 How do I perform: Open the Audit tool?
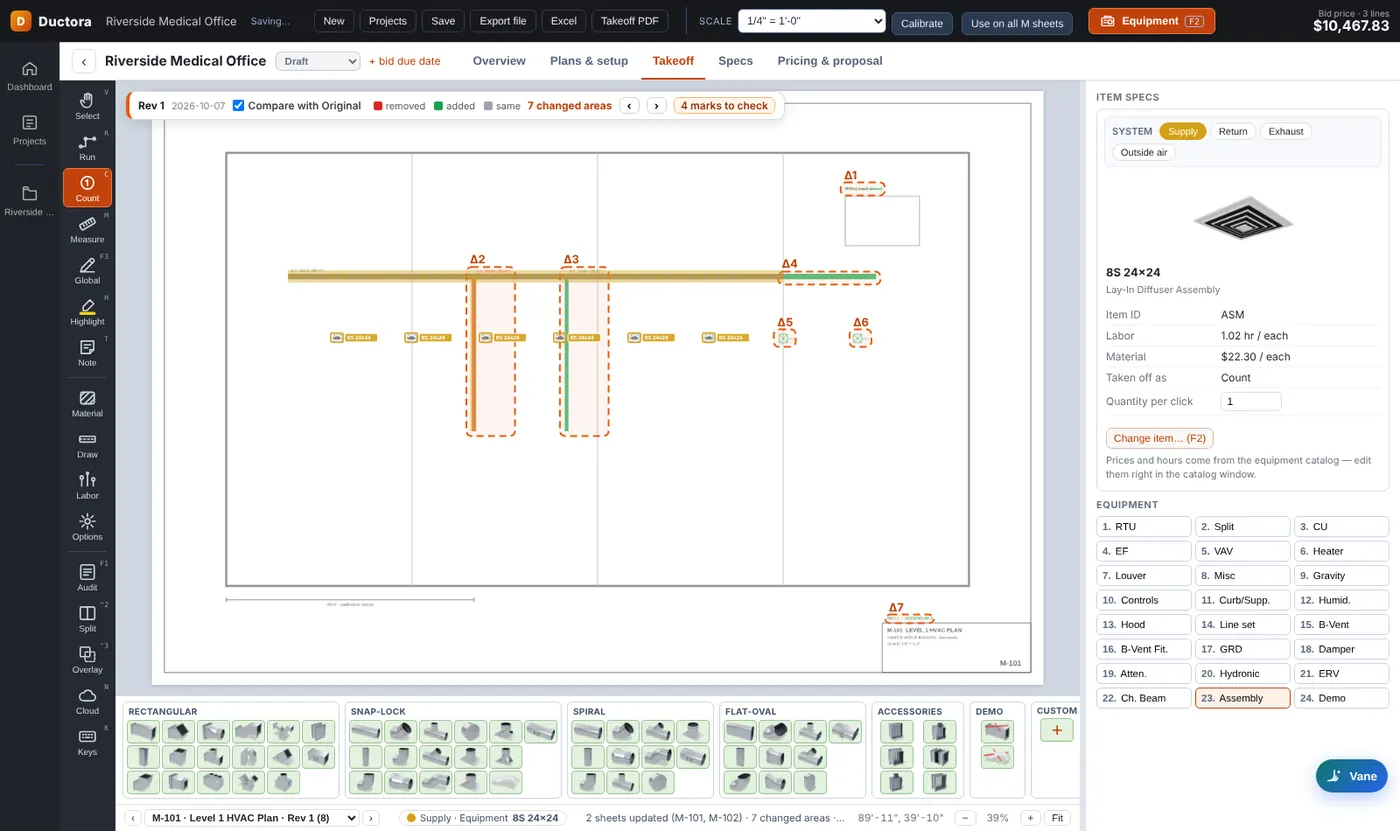click(x=87, y=577)
